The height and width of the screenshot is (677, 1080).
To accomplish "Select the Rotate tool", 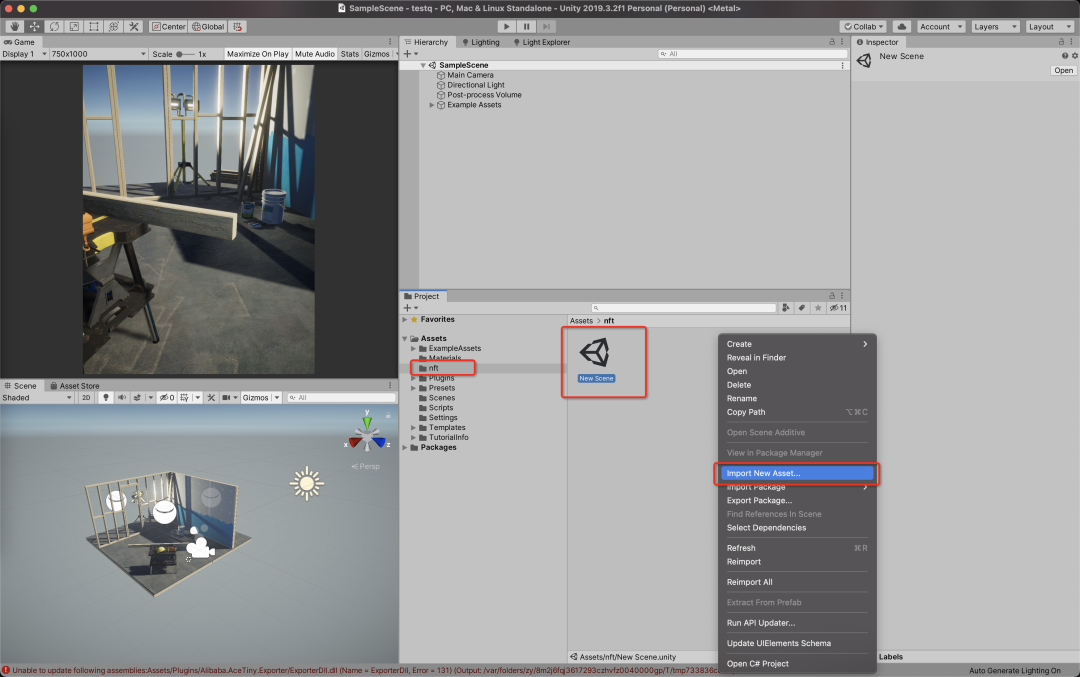I will (x=54, y=27).
